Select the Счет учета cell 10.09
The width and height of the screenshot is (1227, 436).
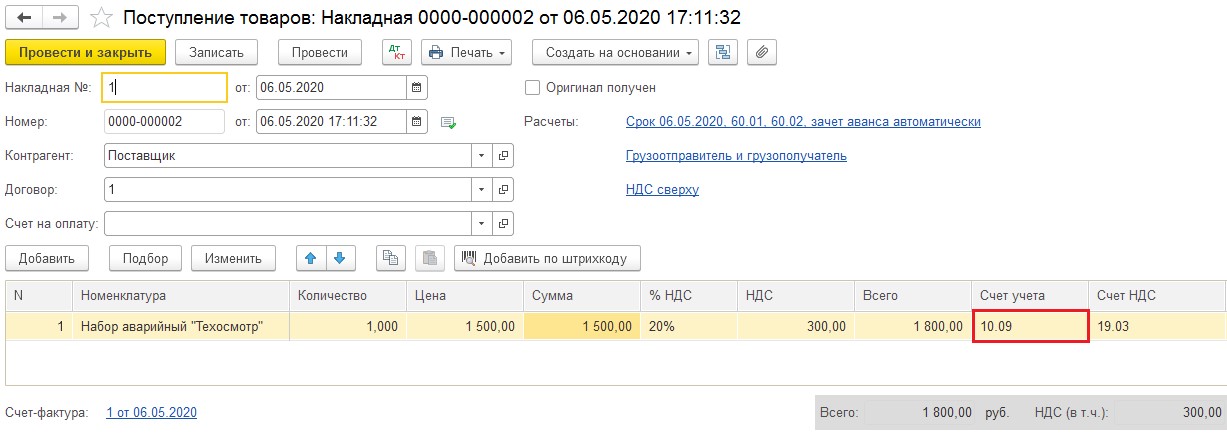(x=1029, y=326)
